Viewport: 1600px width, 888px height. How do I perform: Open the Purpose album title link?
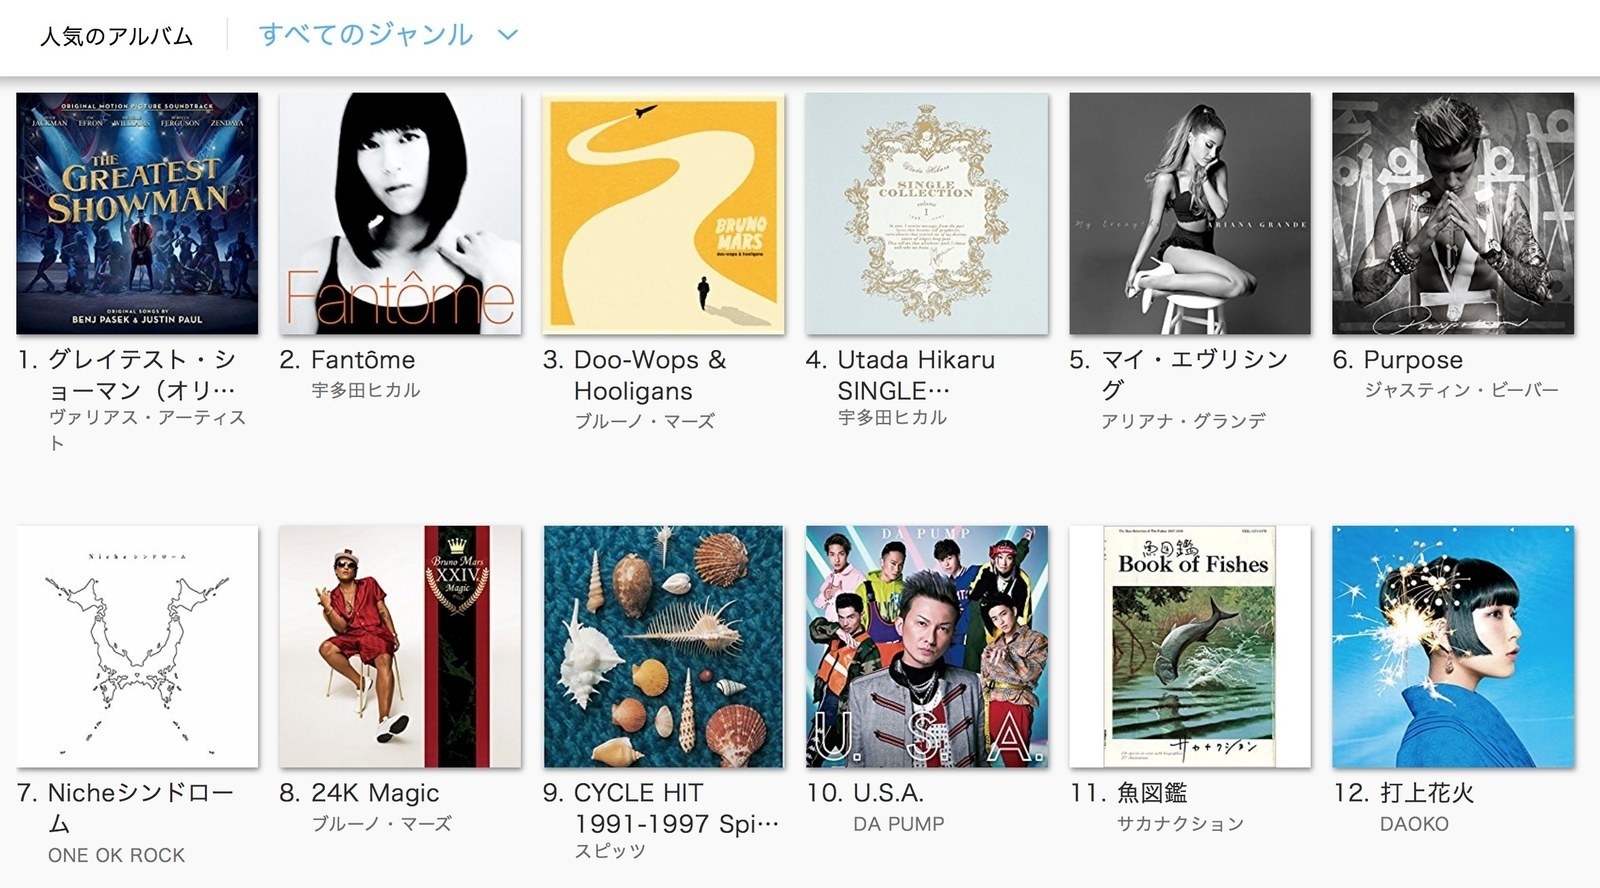tap(1413, 360)
